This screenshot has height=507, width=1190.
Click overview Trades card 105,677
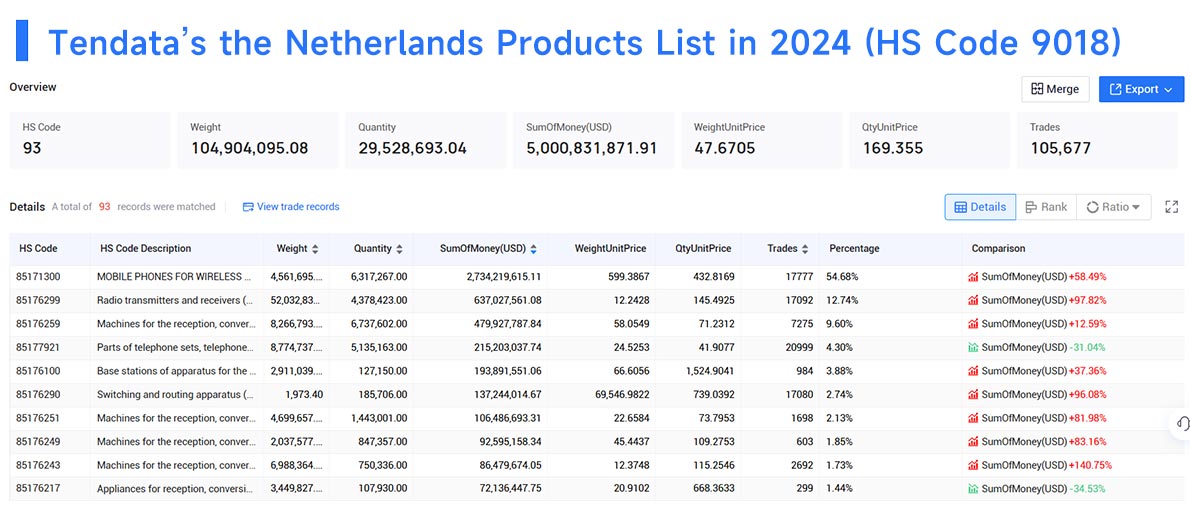coord(1097,140)
